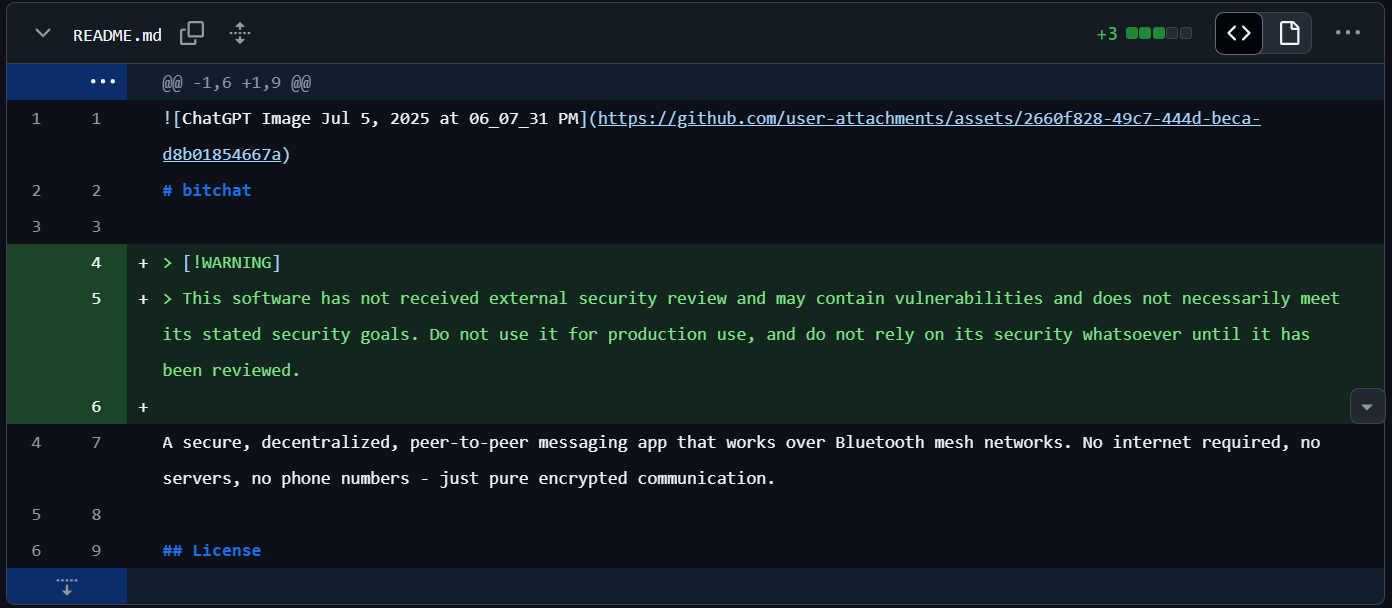Screen dimensions: 1392x608
Task: Click the floating scroll-down circle button
Action: [x=1367, y=406]
